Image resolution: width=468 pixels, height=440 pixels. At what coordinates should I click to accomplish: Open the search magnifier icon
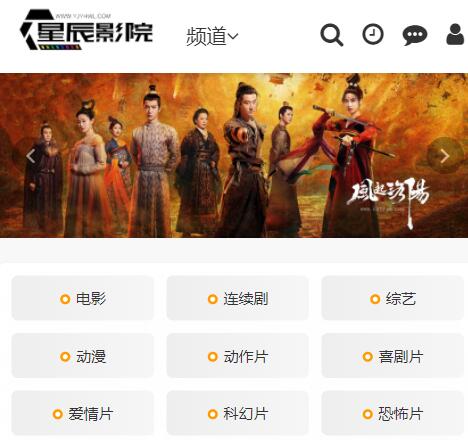click(332, 35)
